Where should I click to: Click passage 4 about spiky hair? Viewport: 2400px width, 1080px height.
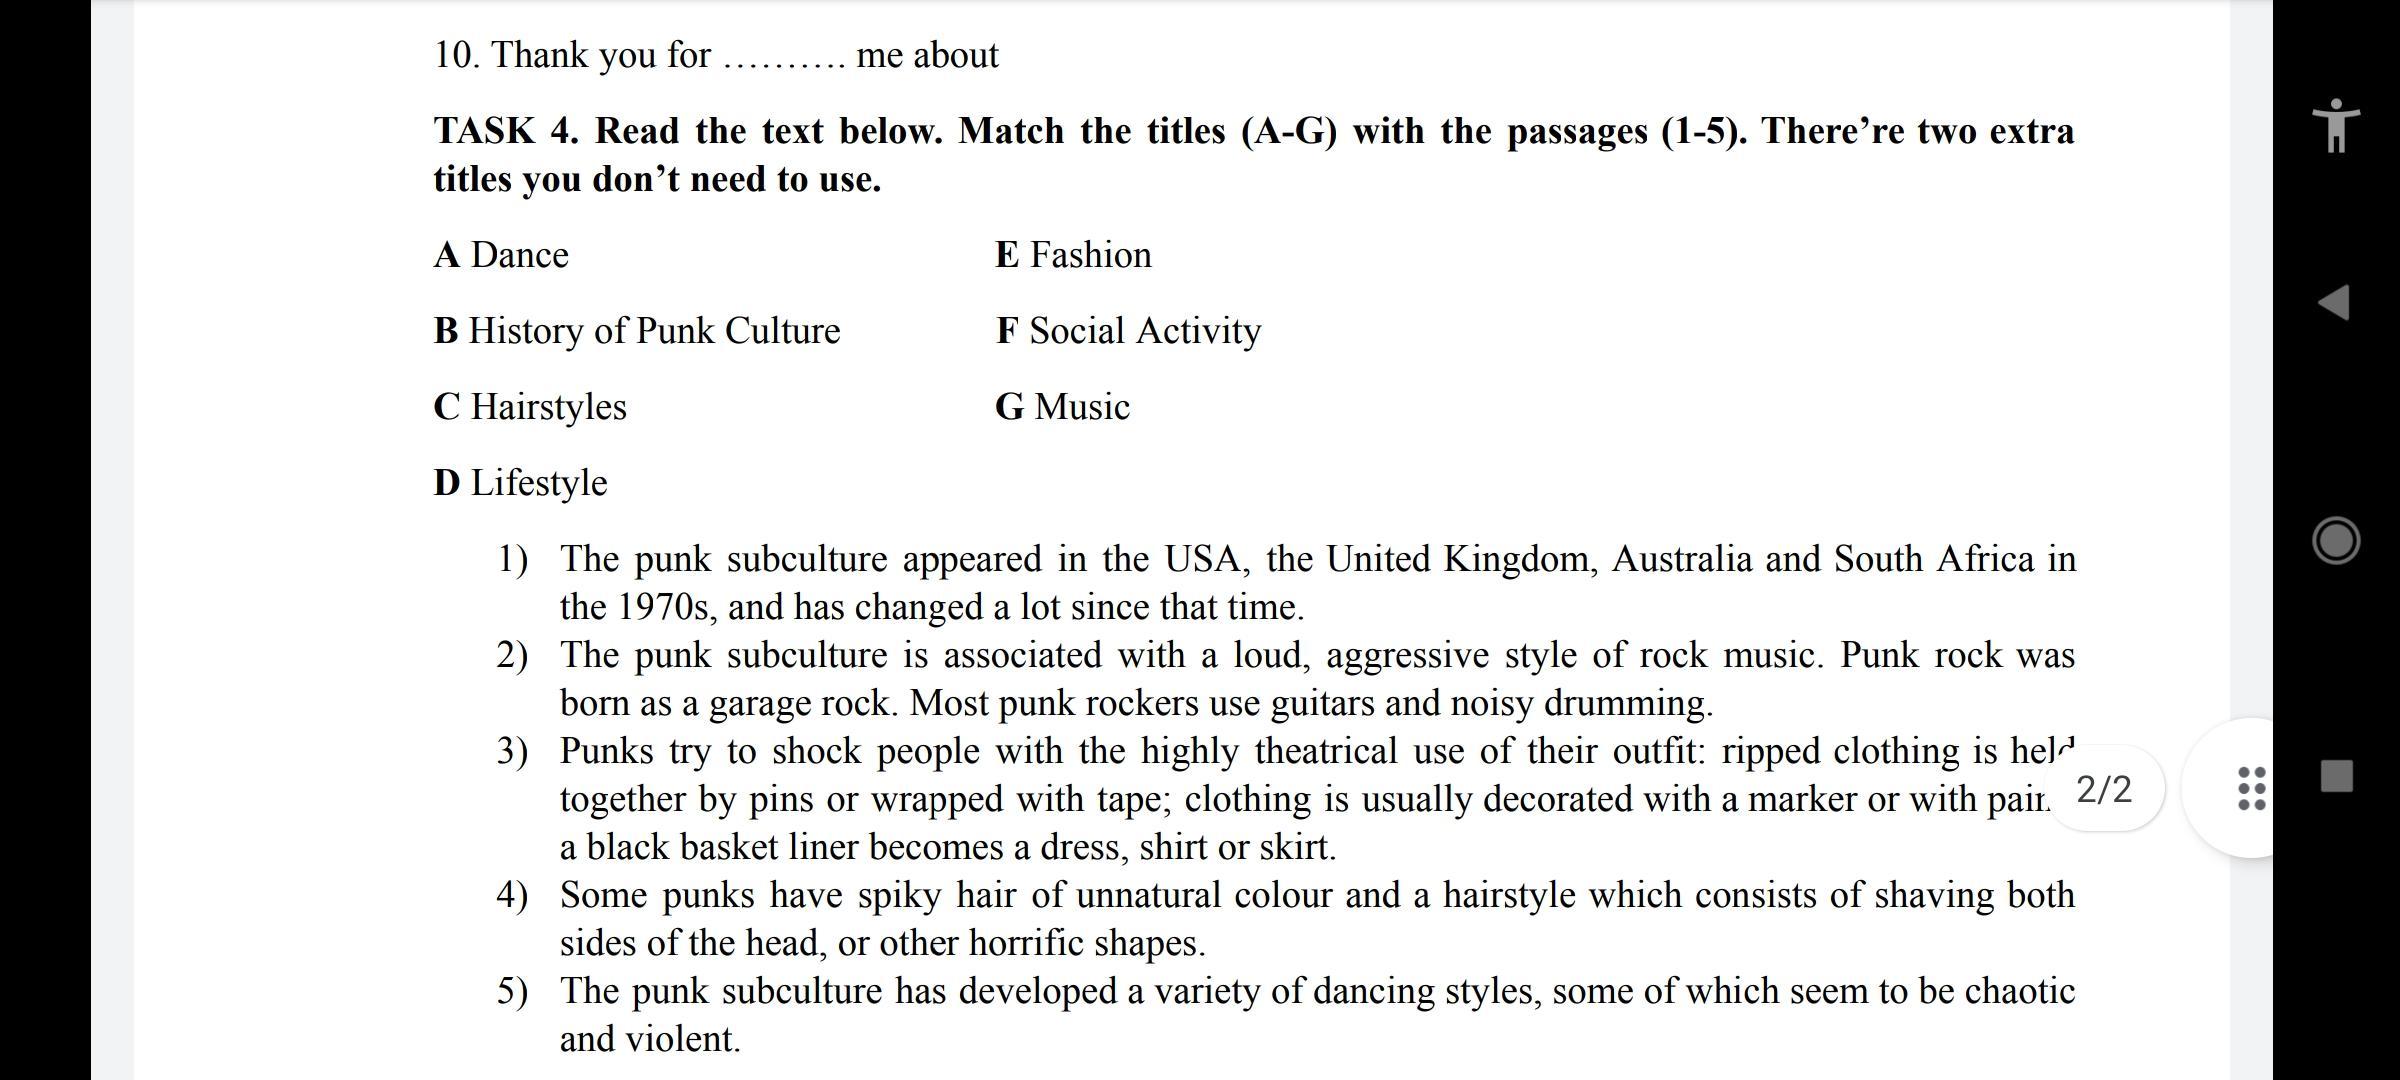[1316, 919]
